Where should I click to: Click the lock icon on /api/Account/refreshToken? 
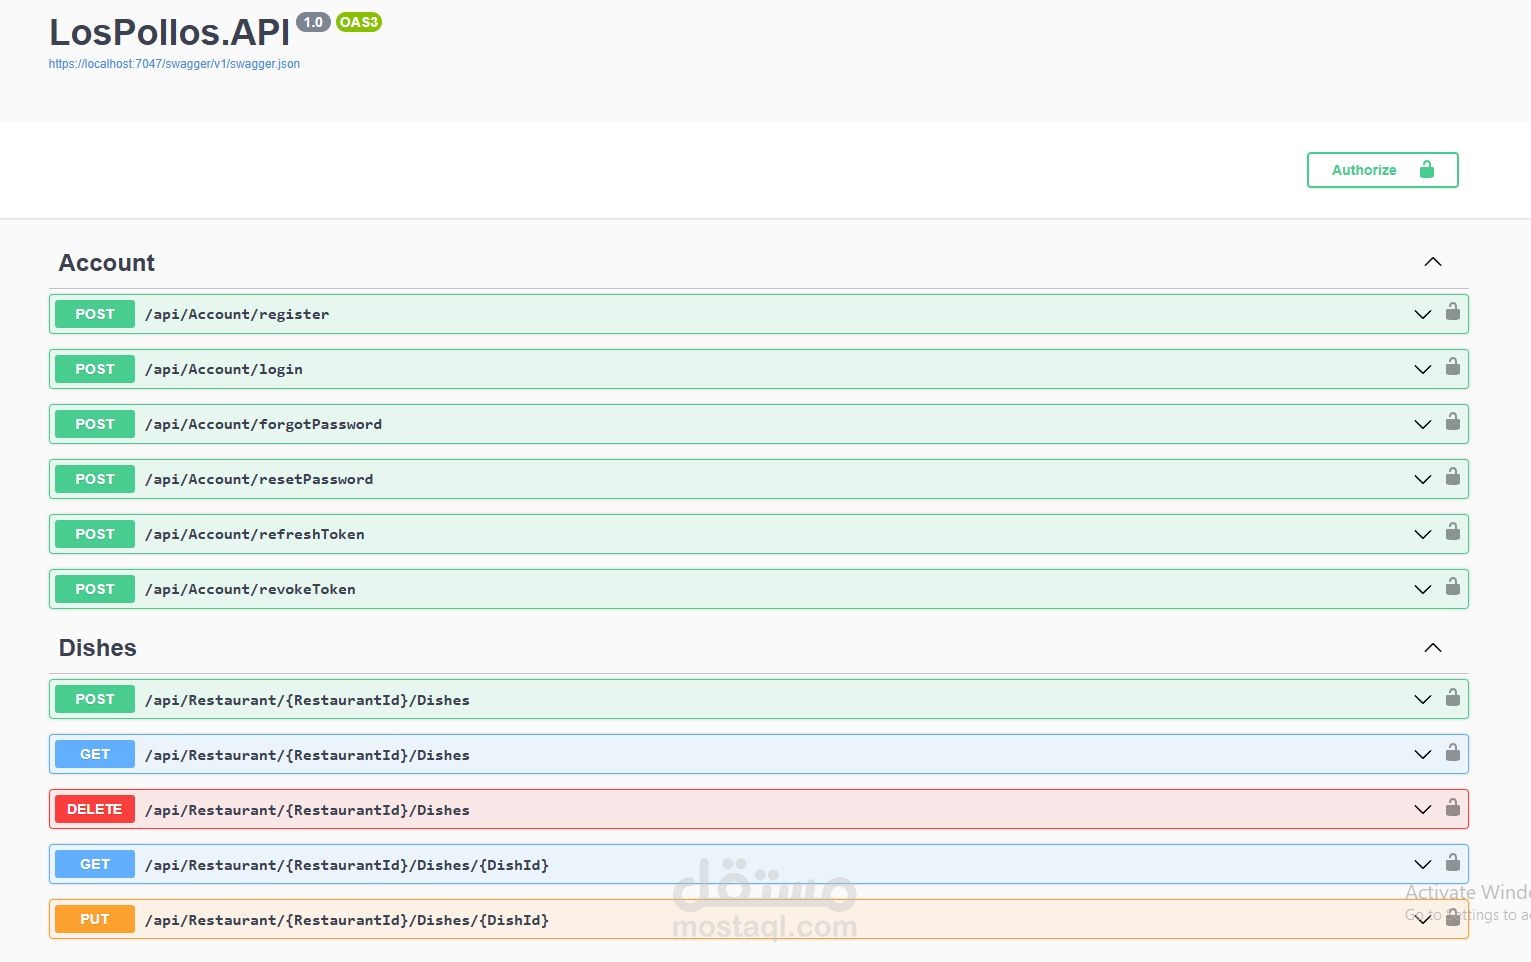coord(1453,533)
